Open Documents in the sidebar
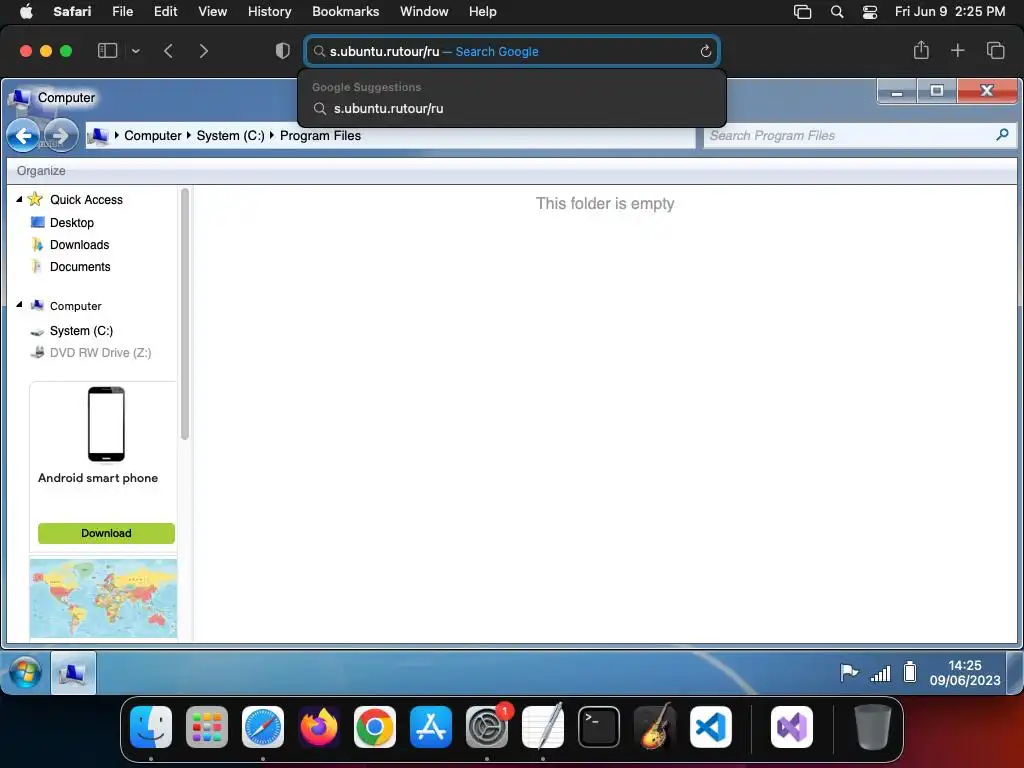Image resolution: width=1024 pixels, height=768 pixels. pyautogui.click(x=80, y=267)
